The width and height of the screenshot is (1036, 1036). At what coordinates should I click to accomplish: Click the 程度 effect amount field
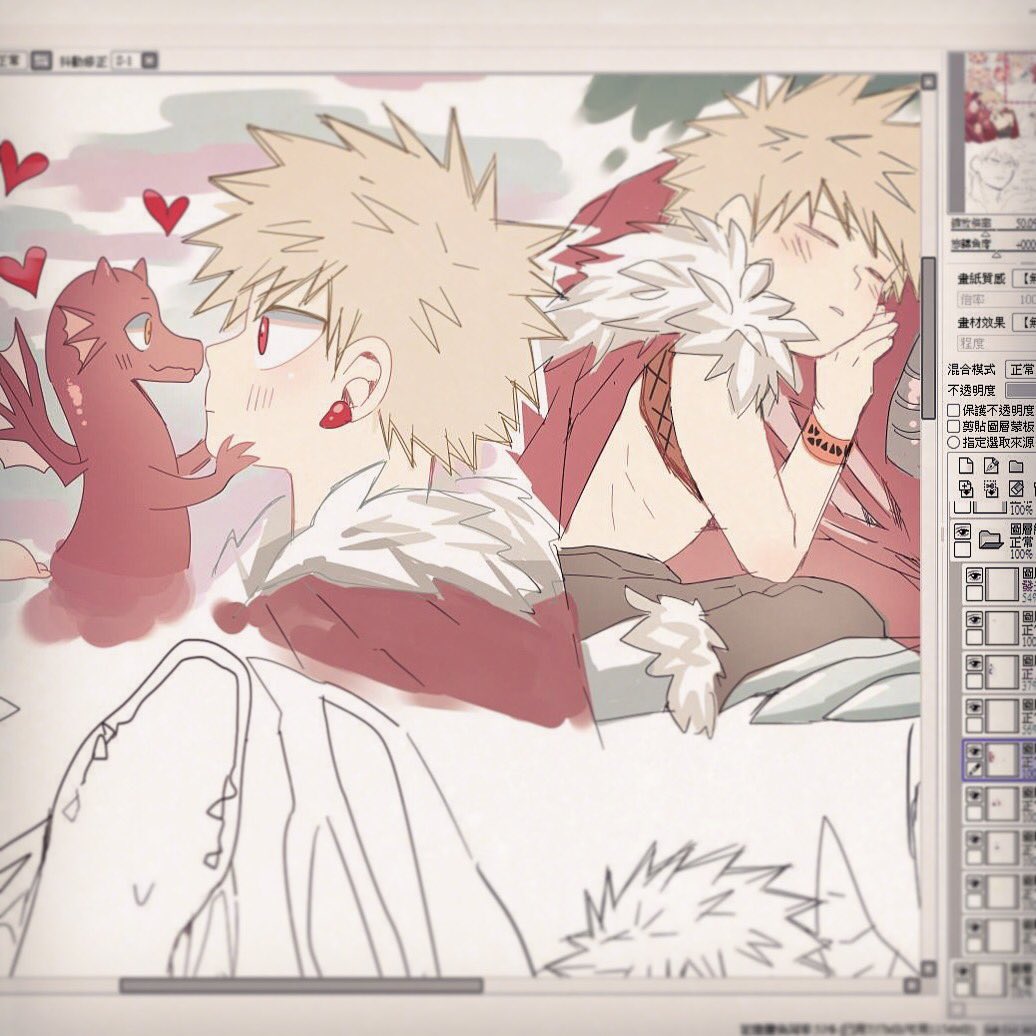tap(996, 344)
